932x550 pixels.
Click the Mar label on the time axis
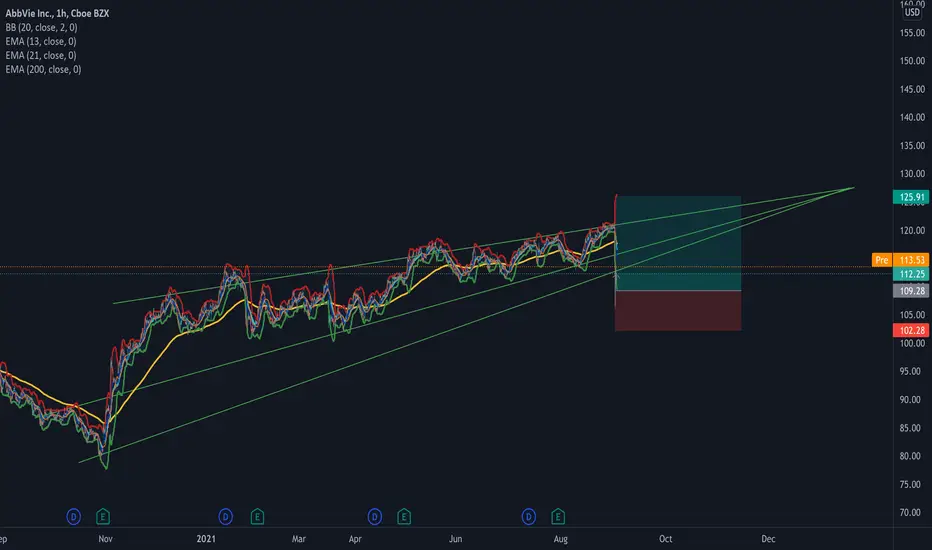point(298,539)
